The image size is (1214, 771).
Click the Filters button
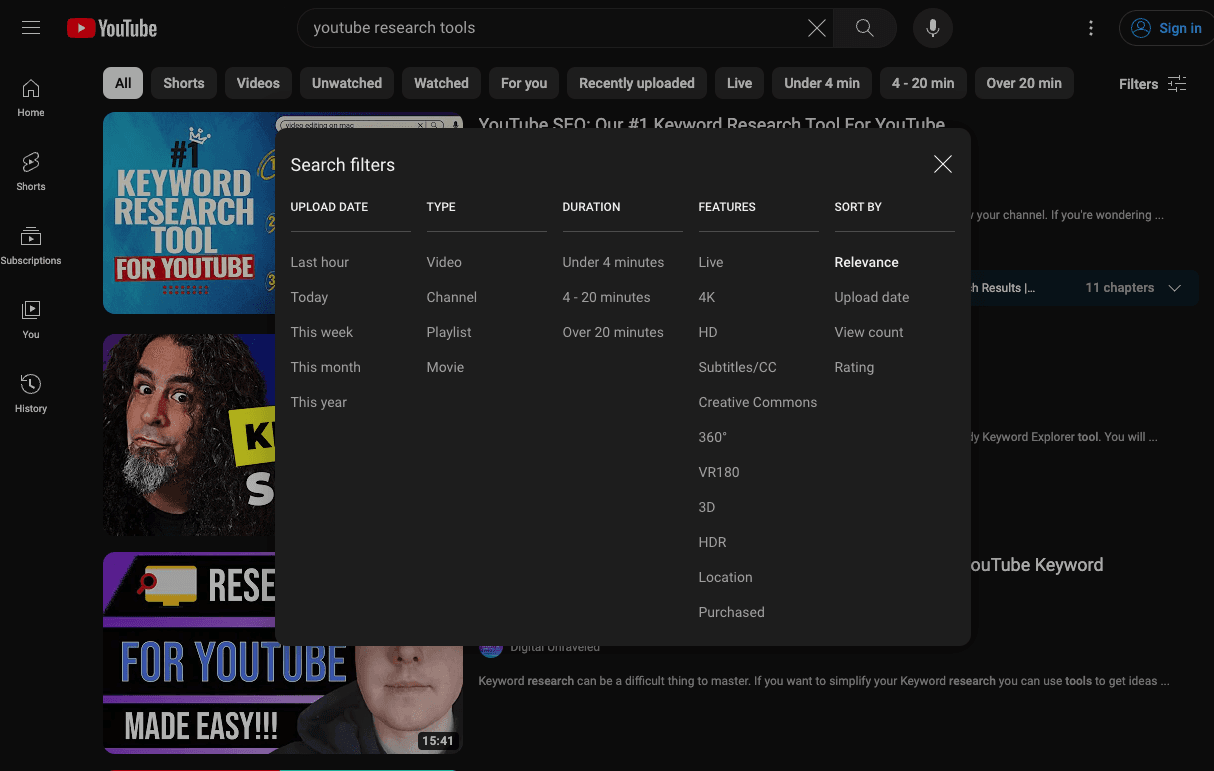tap(1153, 84)
